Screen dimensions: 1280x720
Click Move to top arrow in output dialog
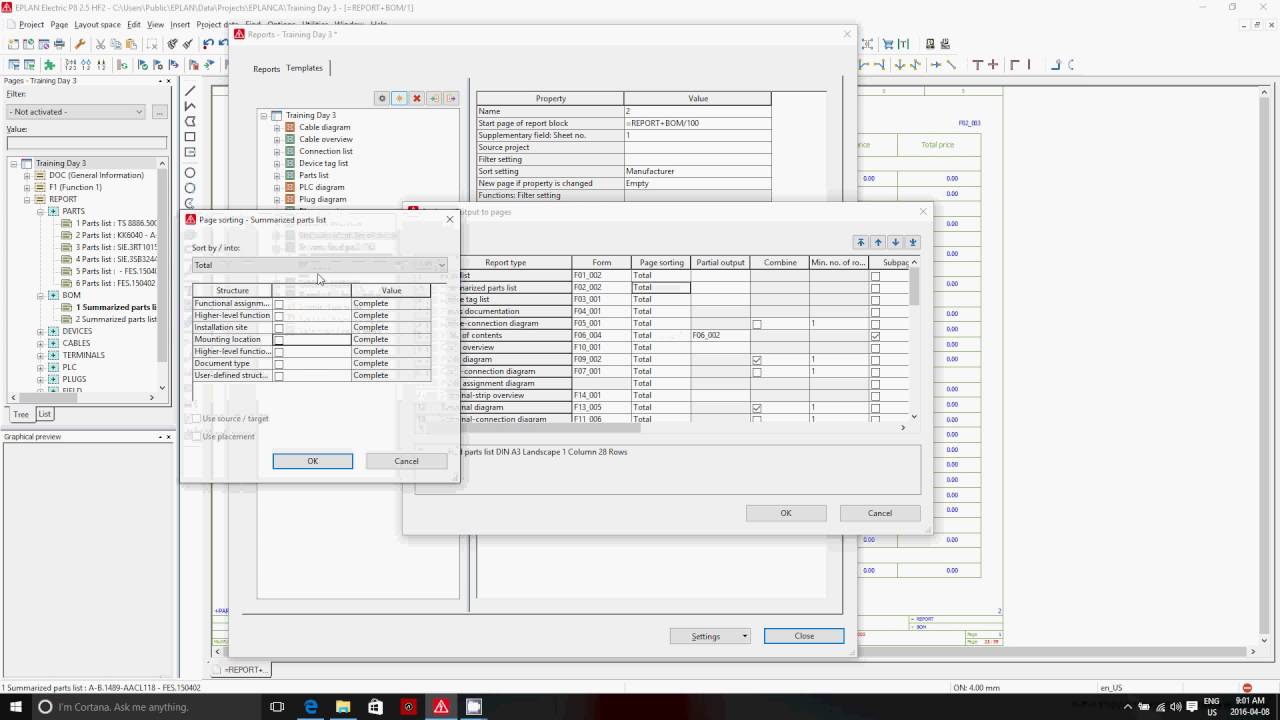point(861,242)
